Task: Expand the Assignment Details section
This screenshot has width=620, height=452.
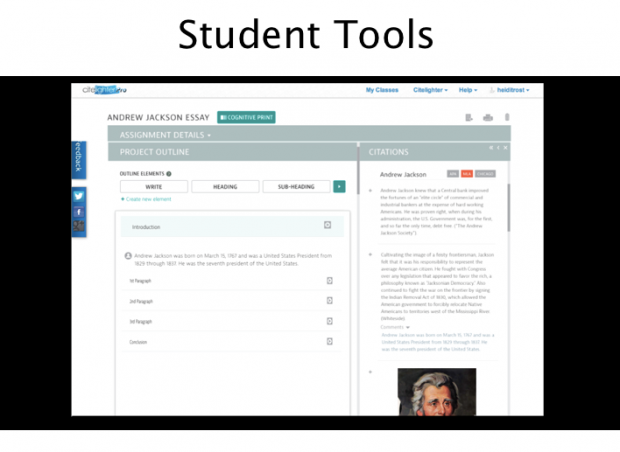Action: pos(165,134)
